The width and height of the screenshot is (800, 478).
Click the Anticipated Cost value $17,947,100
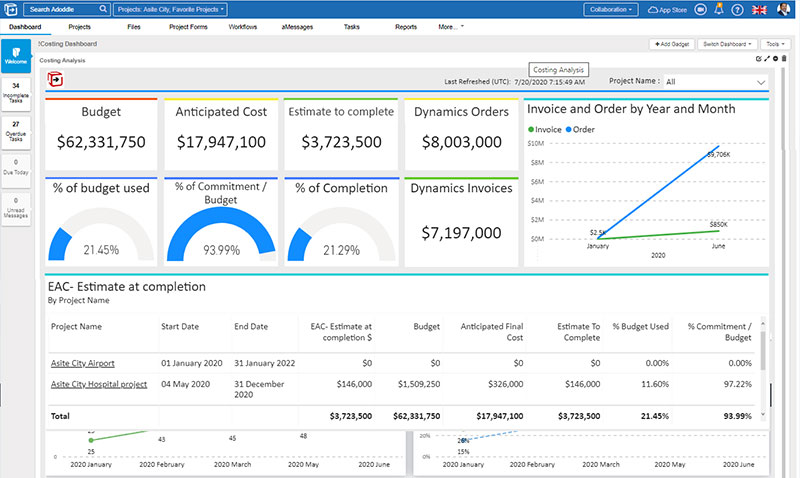[x=221, y=142]
